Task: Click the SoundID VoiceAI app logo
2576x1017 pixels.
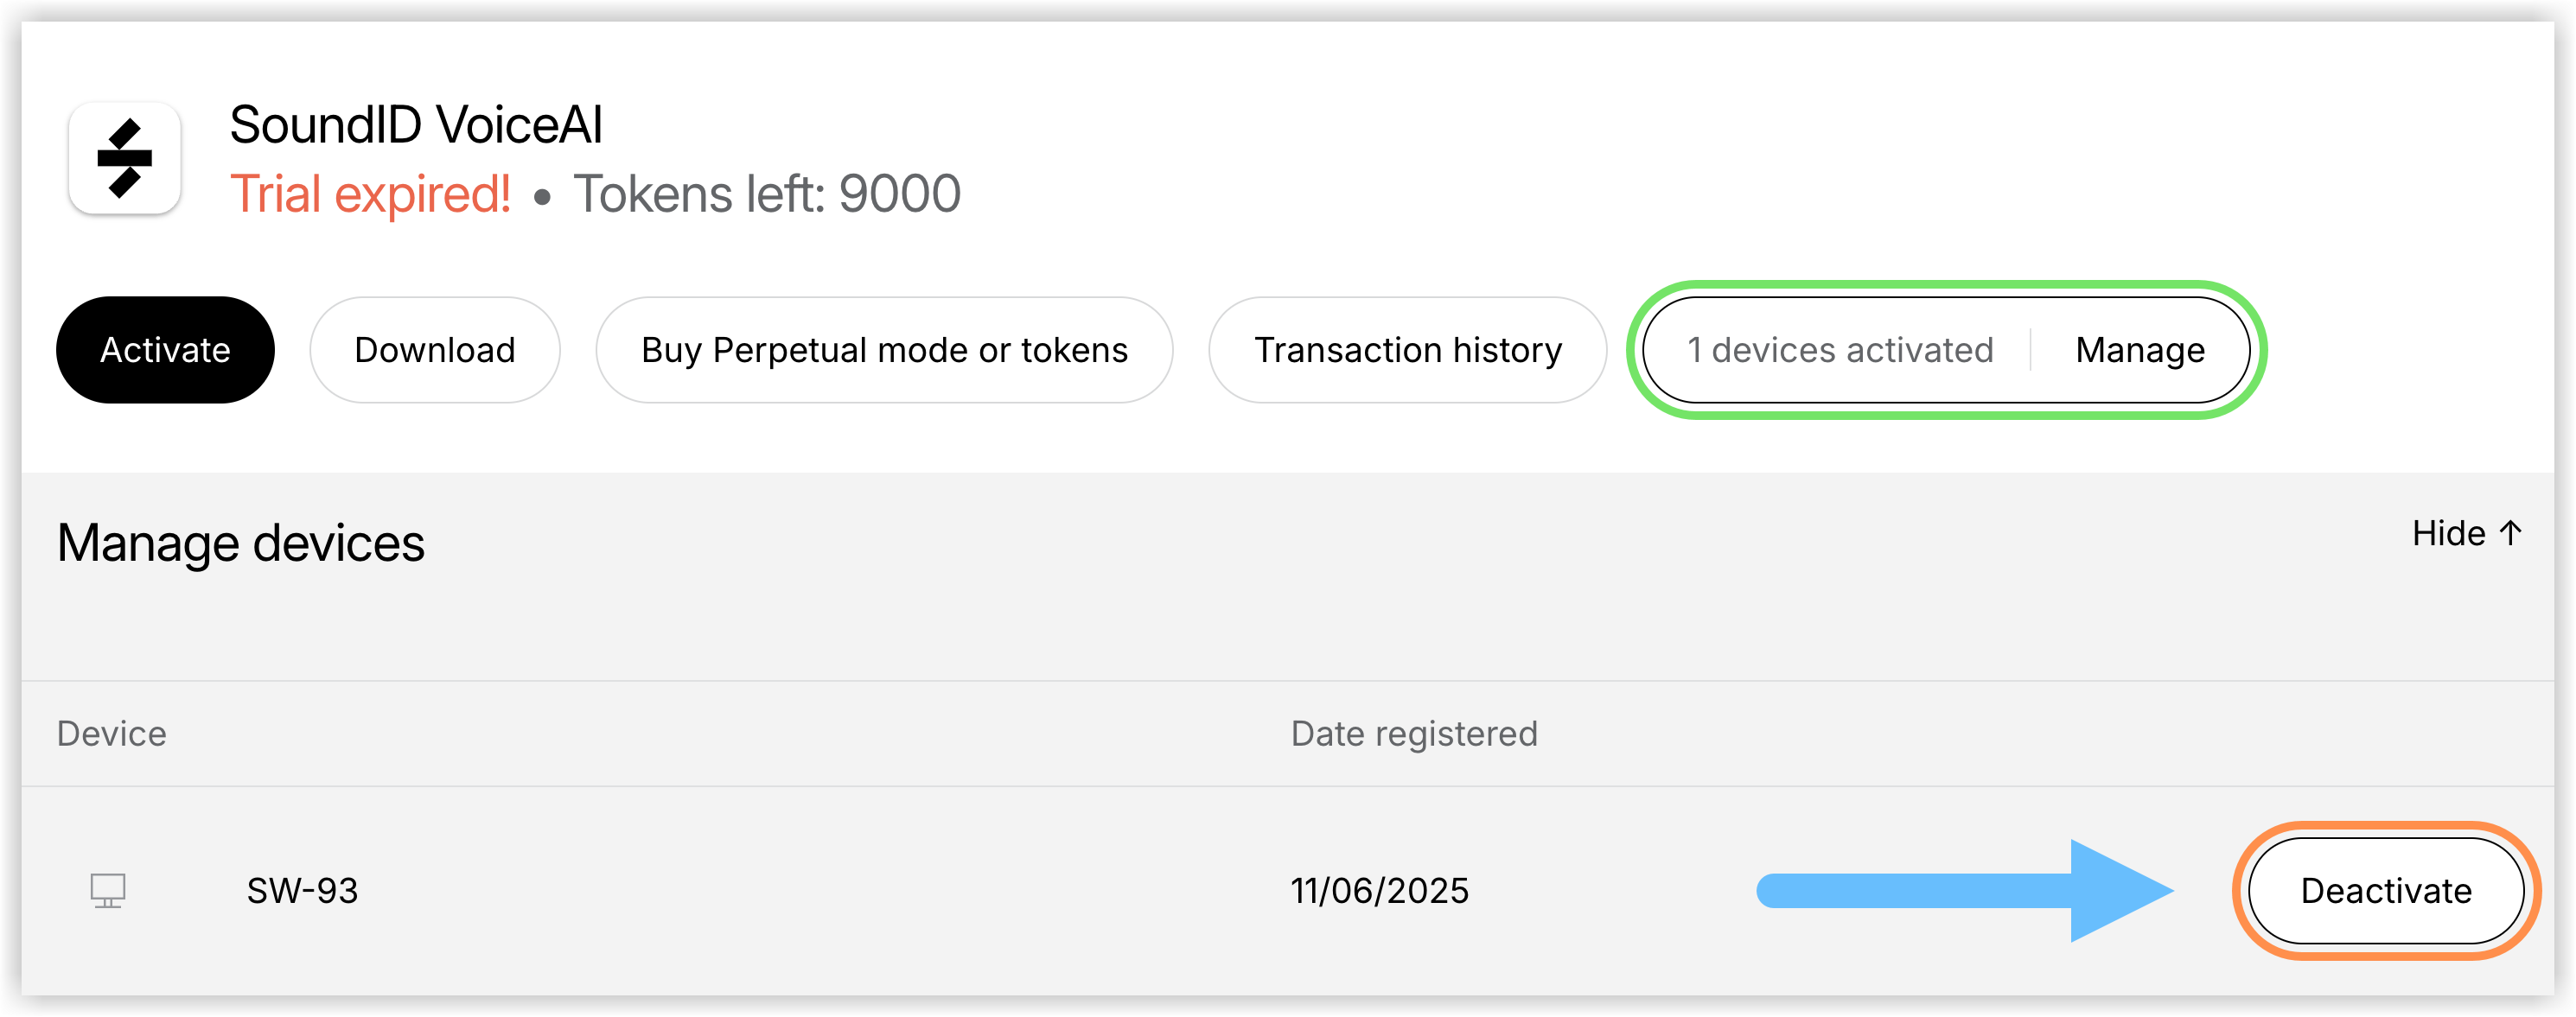Action: click(x=124, y=158)
